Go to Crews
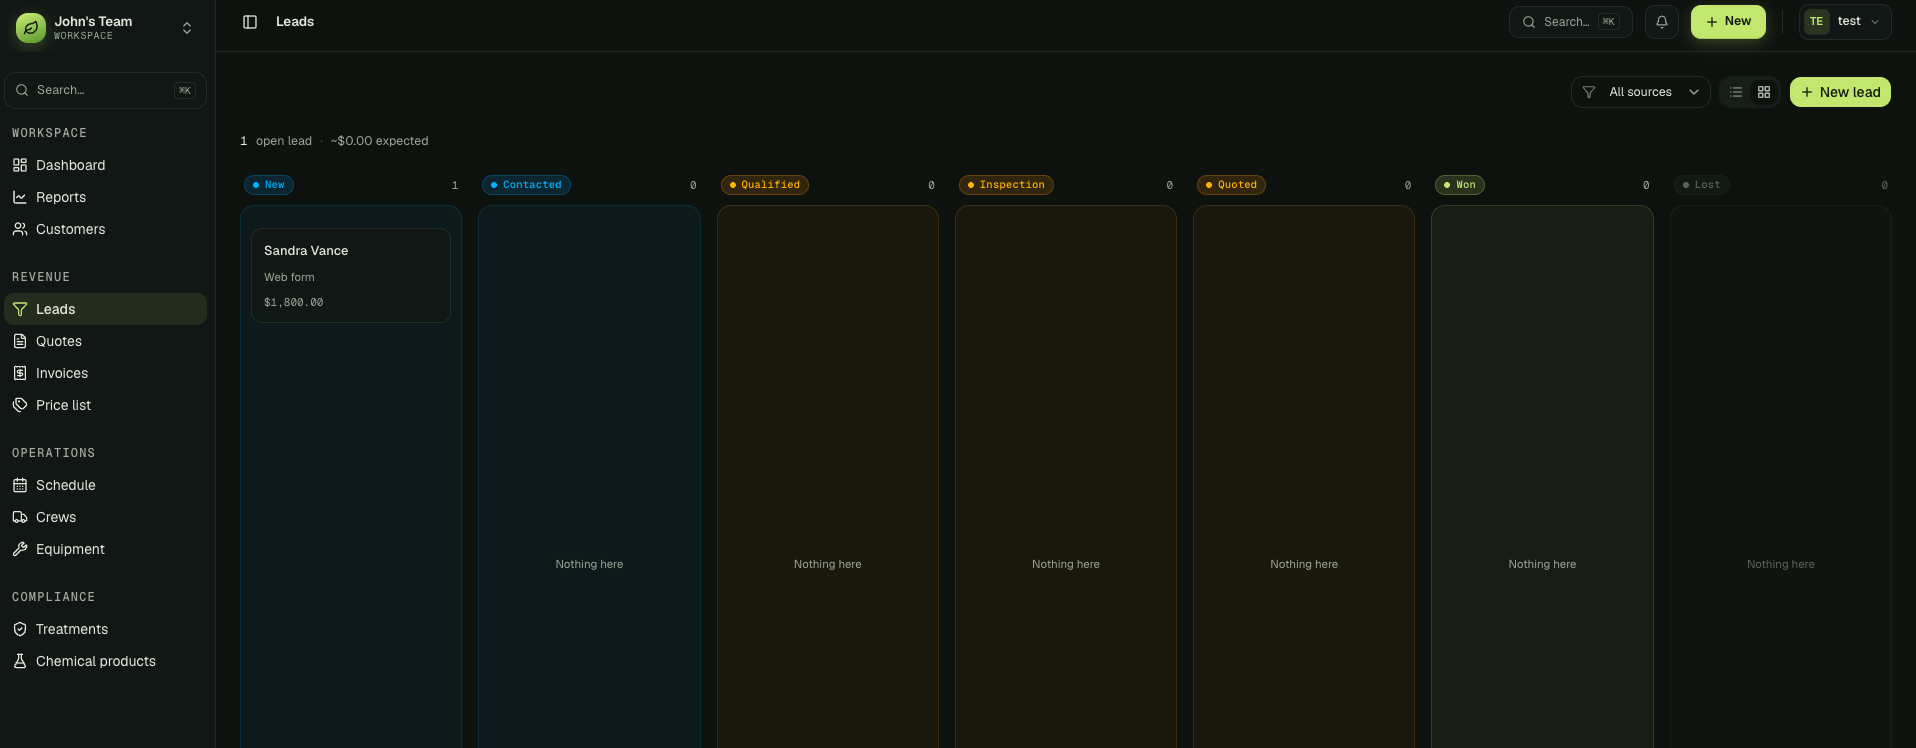 [105, 517]
